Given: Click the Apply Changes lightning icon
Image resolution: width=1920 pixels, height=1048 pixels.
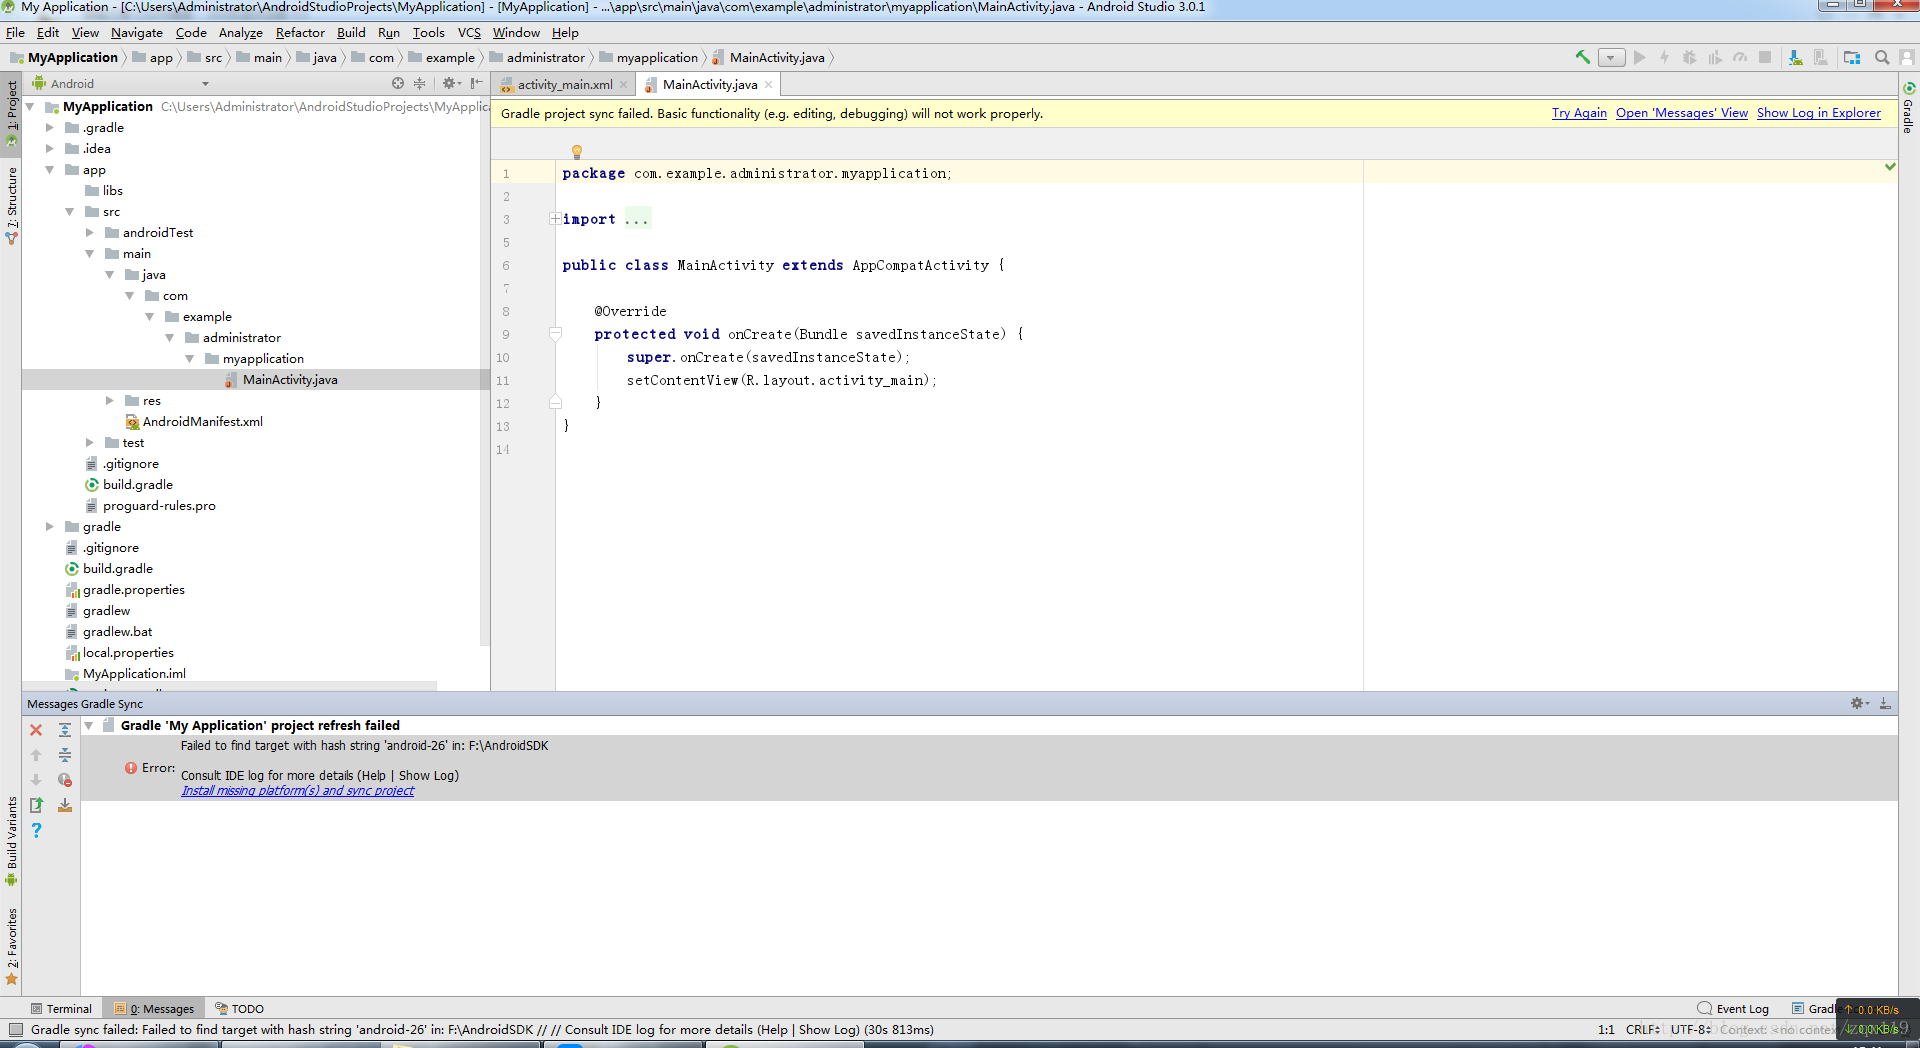Looking at the screenshot, I should pyautogui.click(x=1665, y=58).
